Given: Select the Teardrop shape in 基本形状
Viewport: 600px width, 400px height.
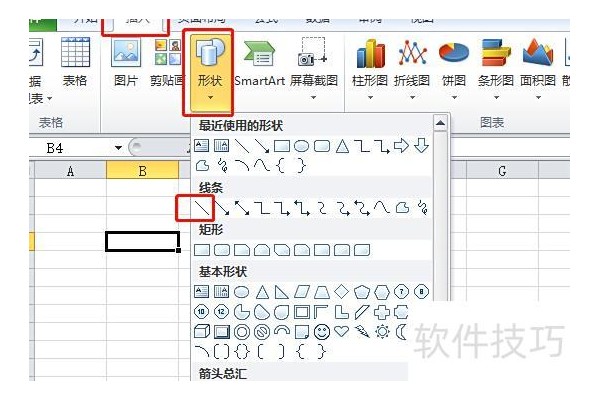Looking at the screenshot, I should point(282,312).
